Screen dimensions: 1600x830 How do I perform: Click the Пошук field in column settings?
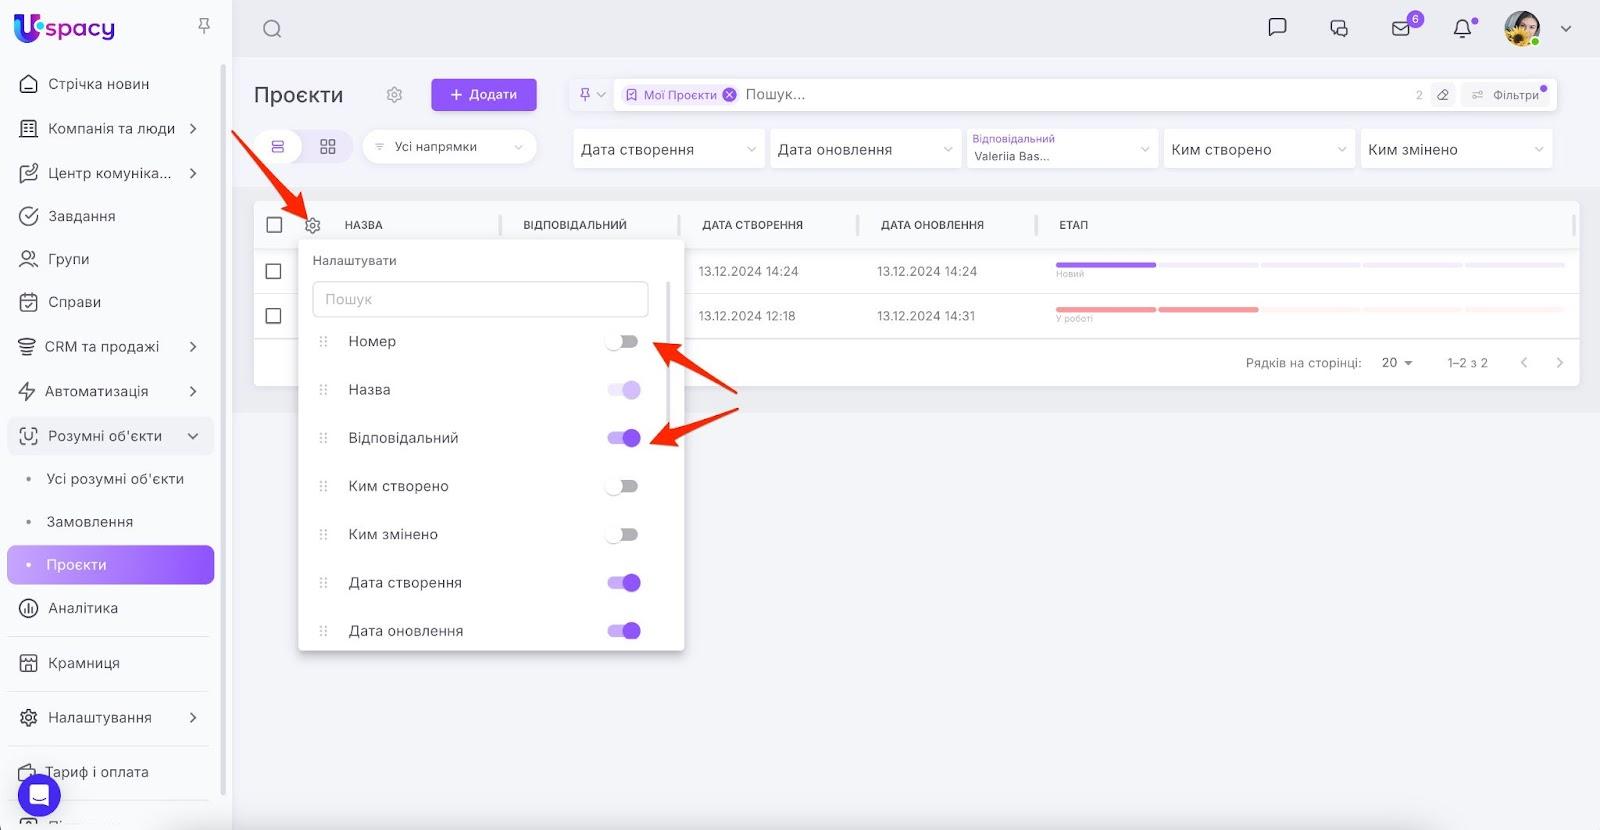pyautogui.click(x=480, y=299)
